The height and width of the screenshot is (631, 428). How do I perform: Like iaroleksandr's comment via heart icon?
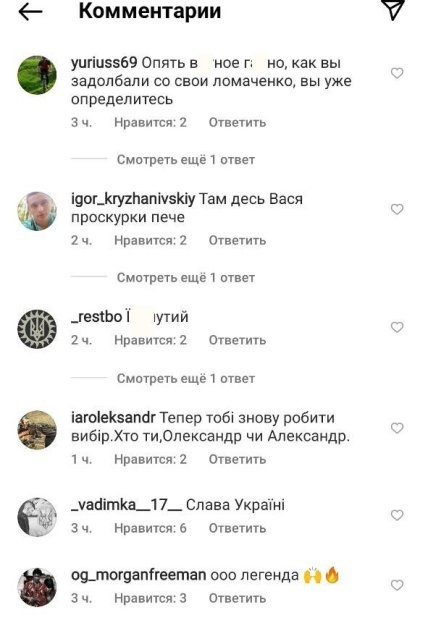(x=397, y=428)
